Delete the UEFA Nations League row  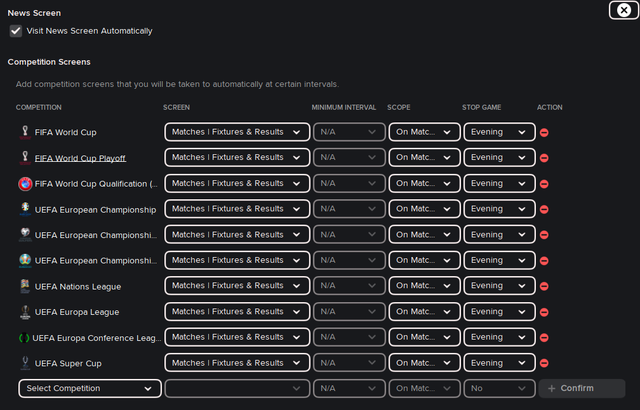[544, 286]
